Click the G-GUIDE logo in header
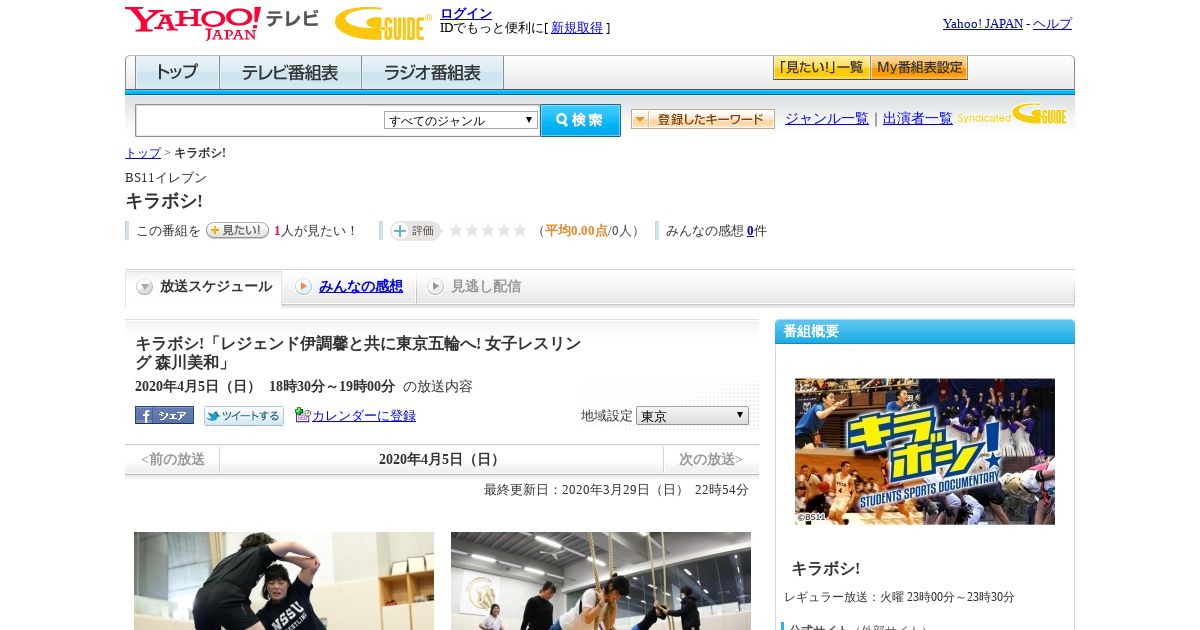Viewport: 1200px width, 630px height. coord(383,23)
